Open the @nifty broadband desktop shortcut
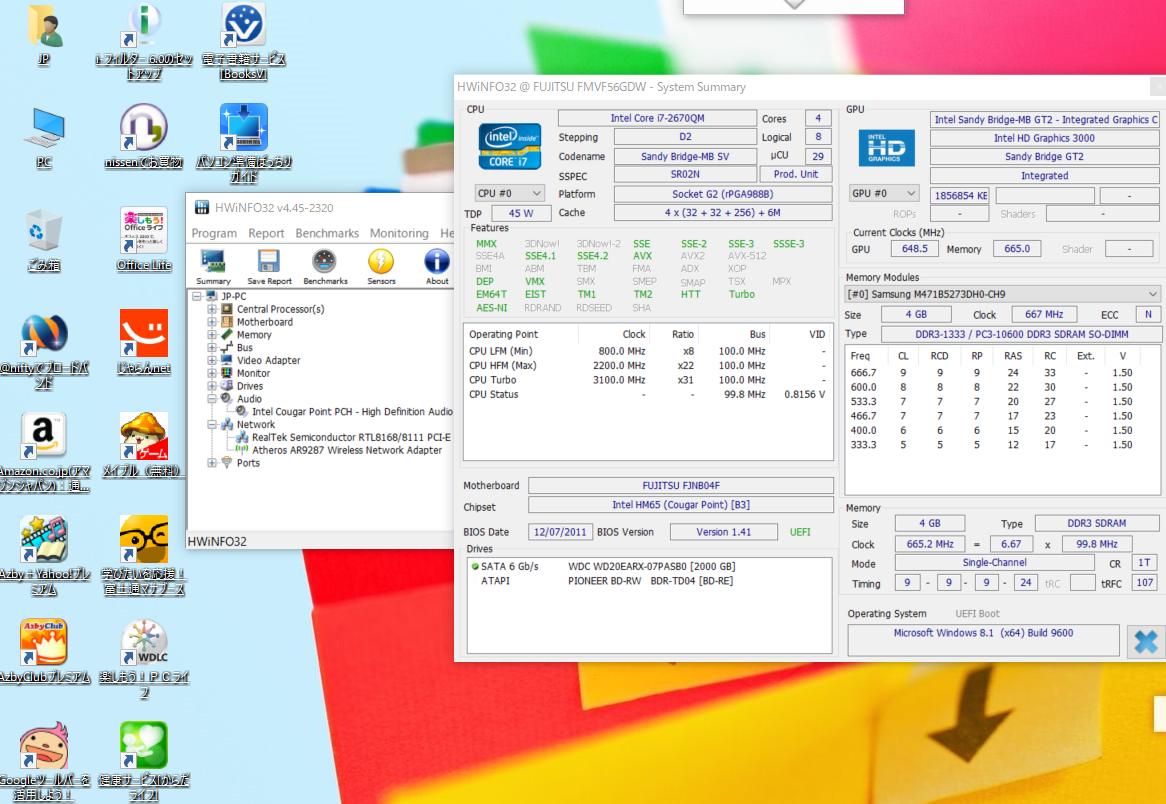The width and height of the screenshot is (1166, 804). pos(44,351)
